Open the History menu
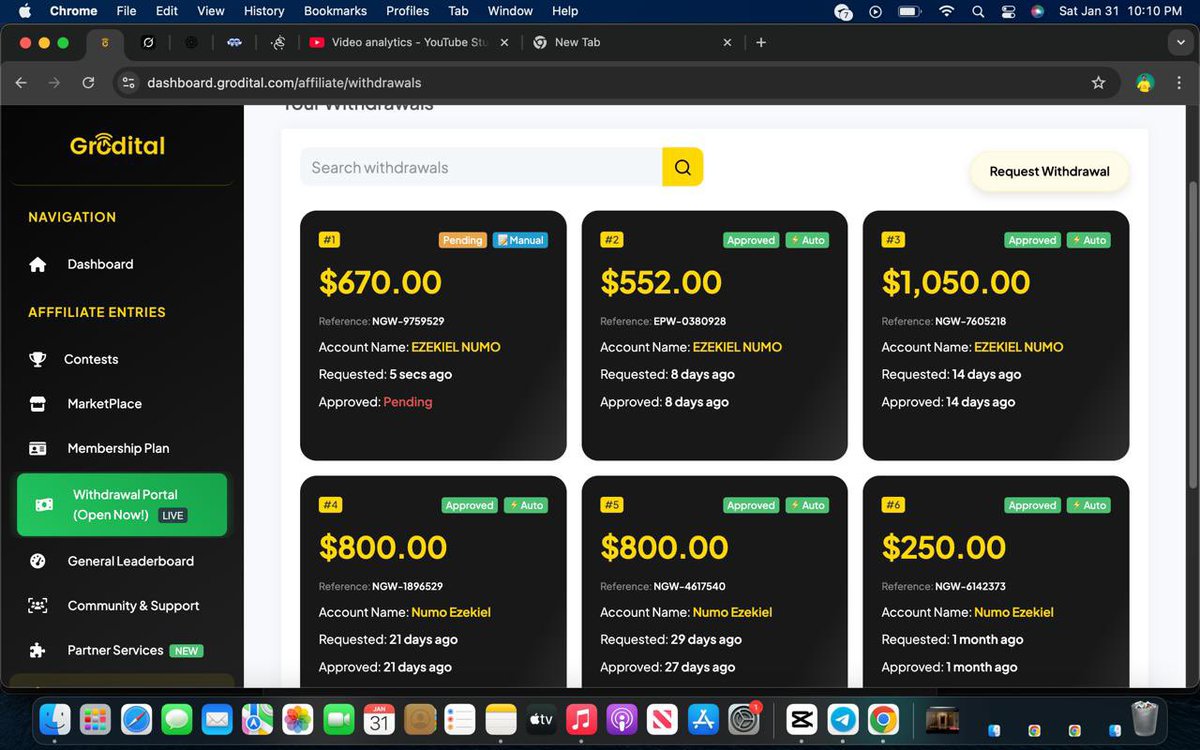Viewport: 1200px width, 750px height. click(263, 11)
